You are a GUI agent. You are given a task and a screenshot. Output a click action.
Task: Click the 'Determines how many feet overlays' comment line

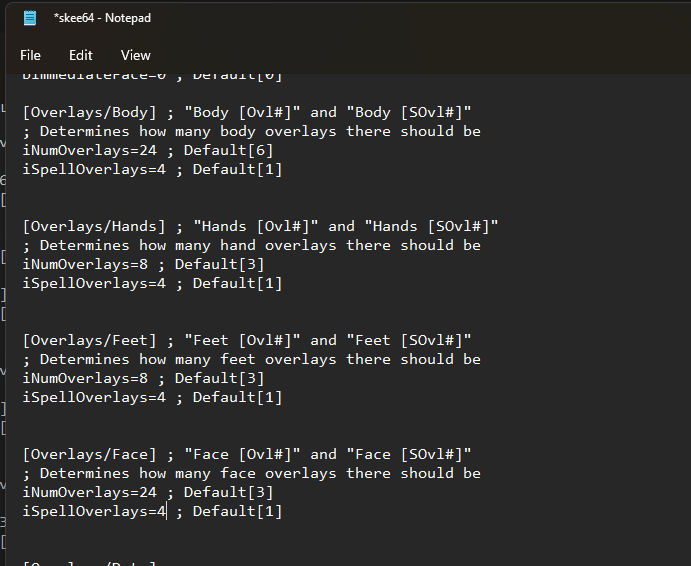[252, 359]
